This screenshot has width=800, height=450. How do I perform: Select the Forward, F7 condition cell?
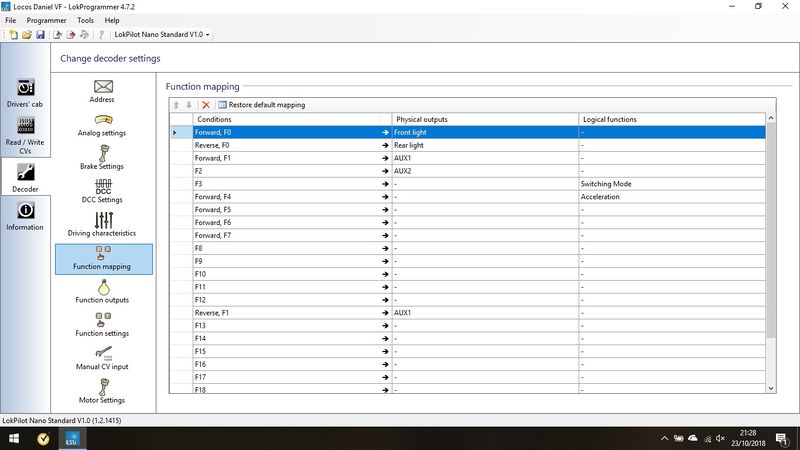292,235
